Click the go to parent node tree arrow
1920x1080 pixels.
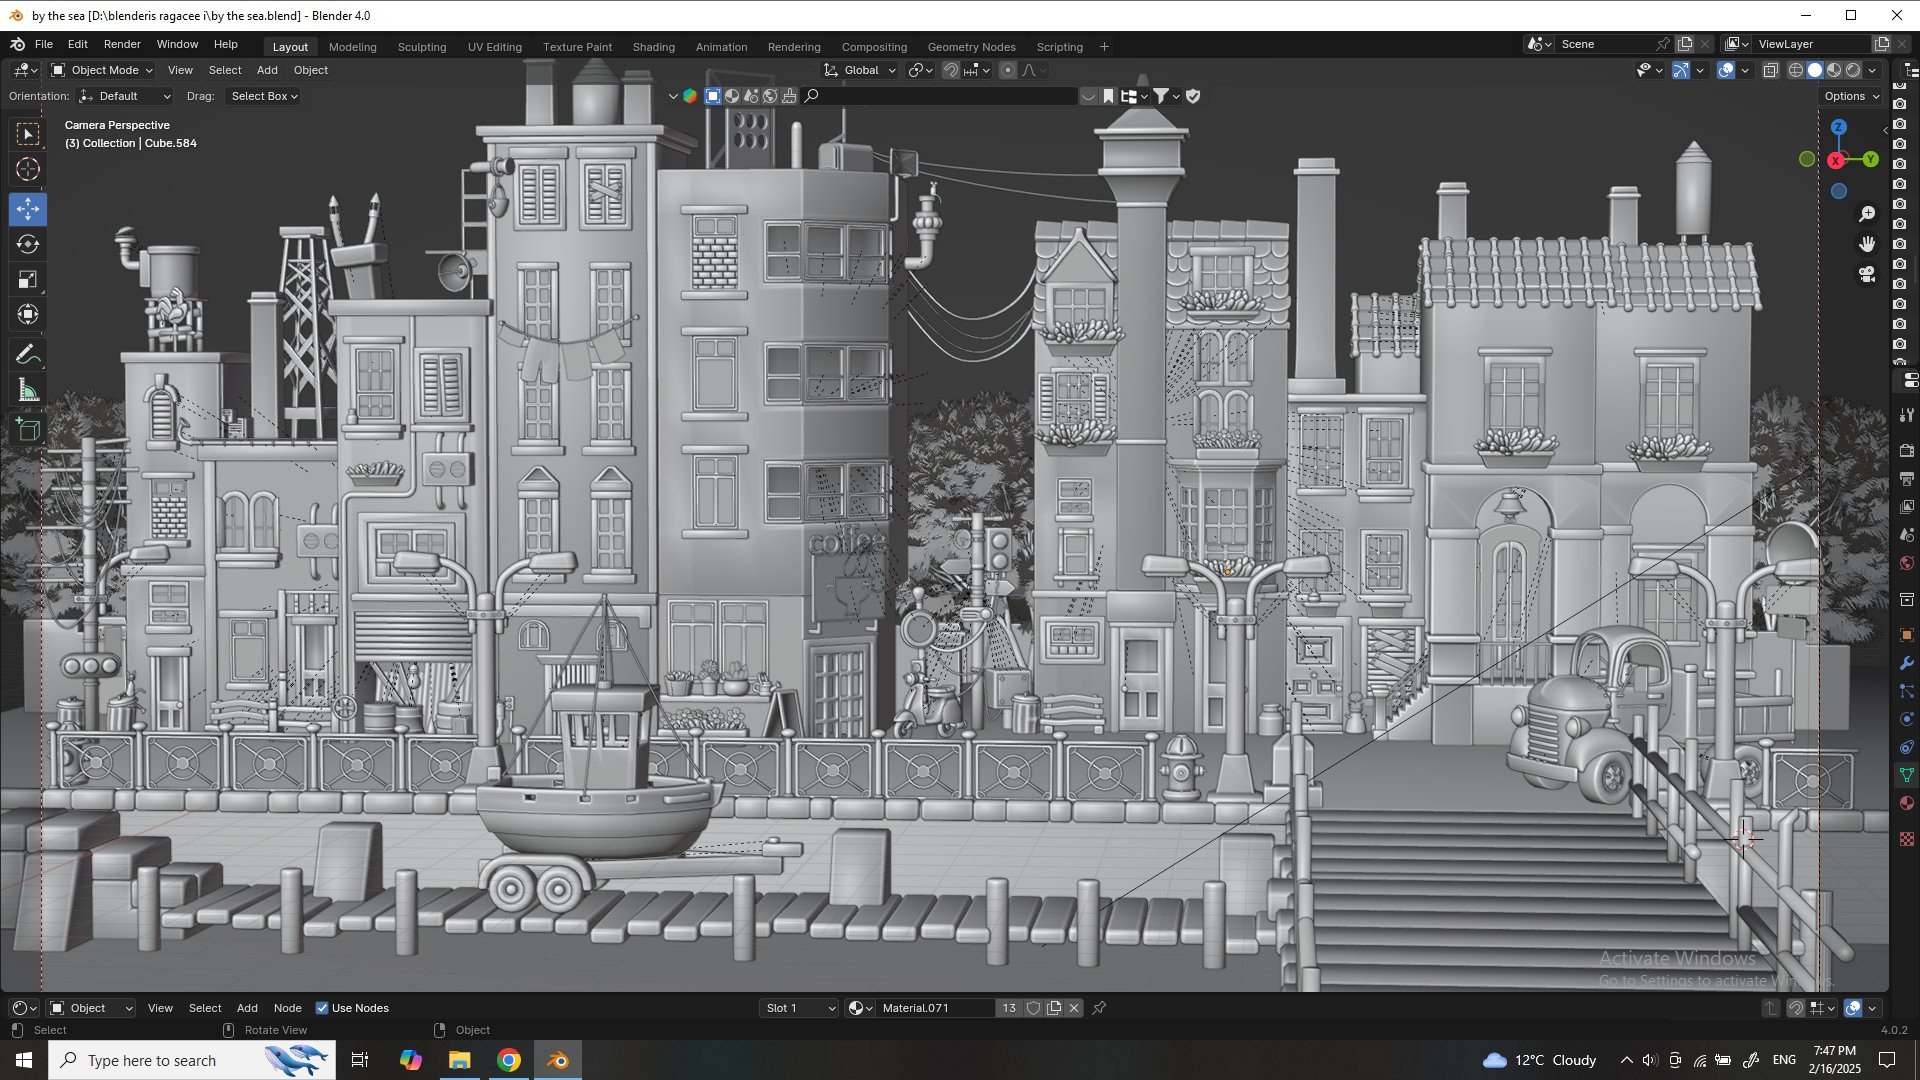1771,1008
